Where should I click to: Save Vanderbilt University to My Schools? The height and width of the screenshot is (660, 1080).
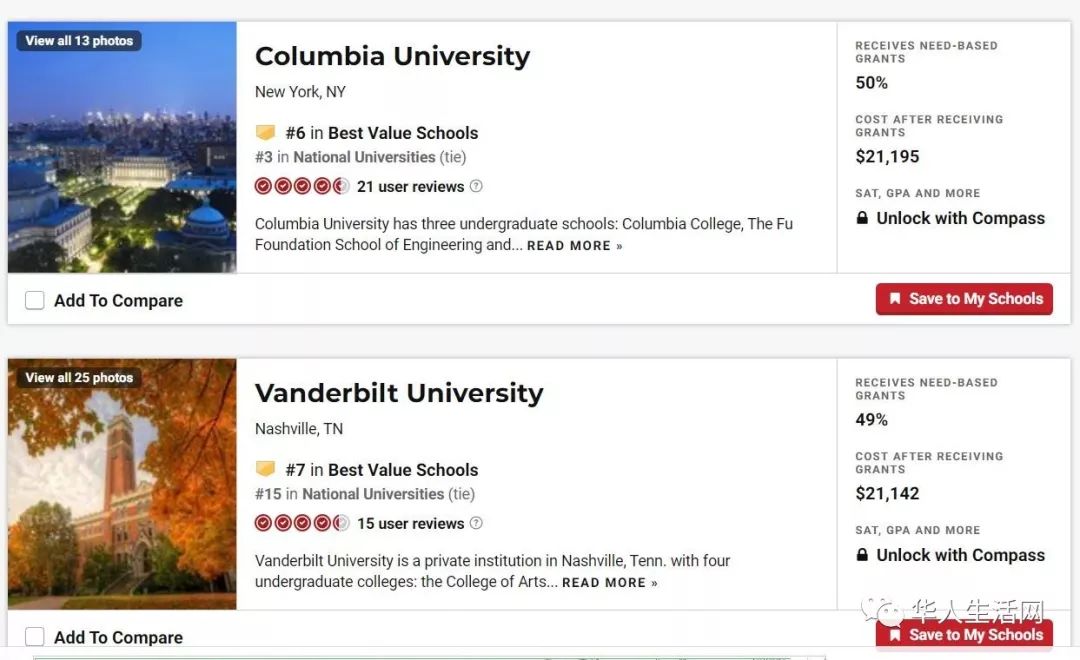pos(964,635)
